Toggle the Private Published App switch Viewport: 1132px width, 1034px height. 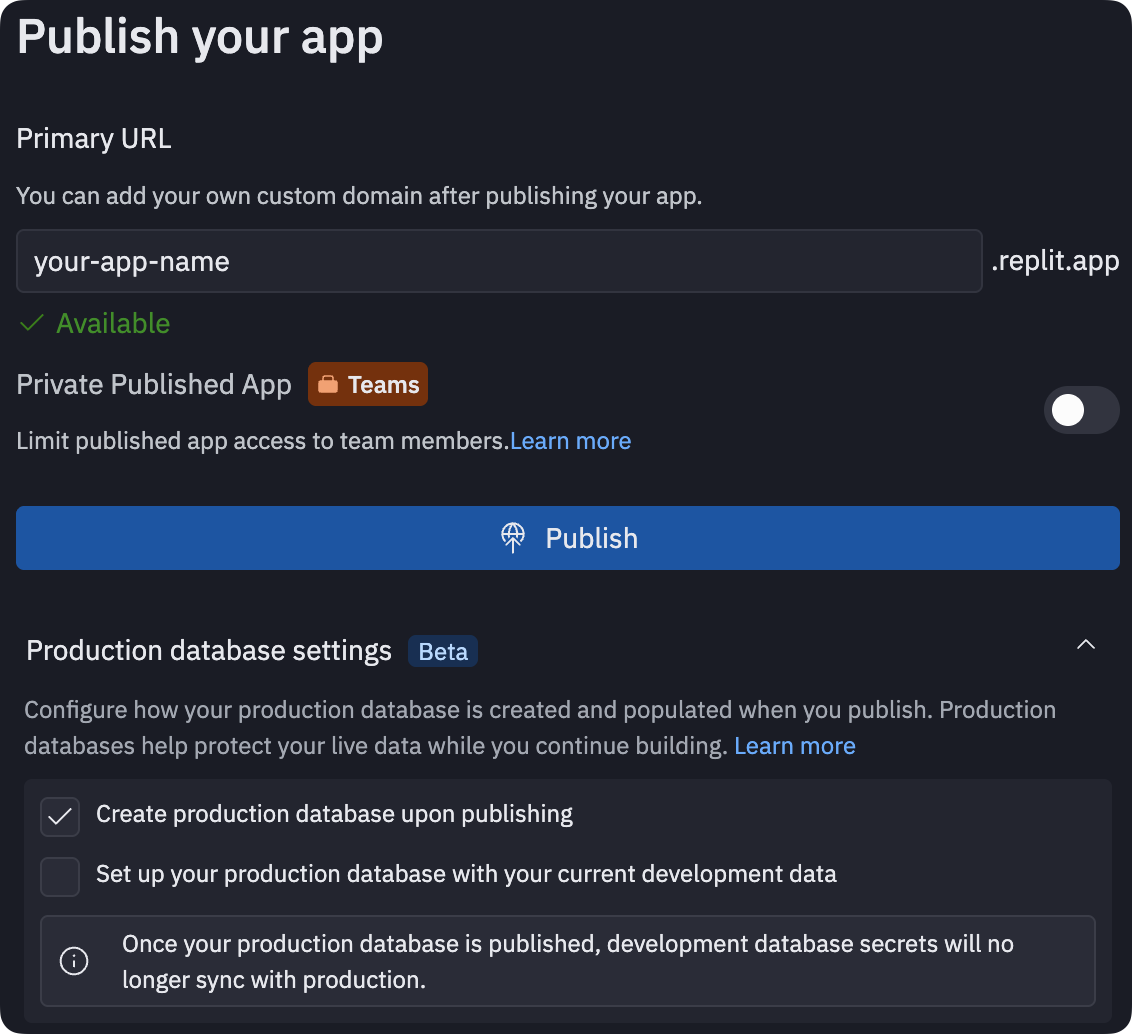click(x=1080, y=410)
